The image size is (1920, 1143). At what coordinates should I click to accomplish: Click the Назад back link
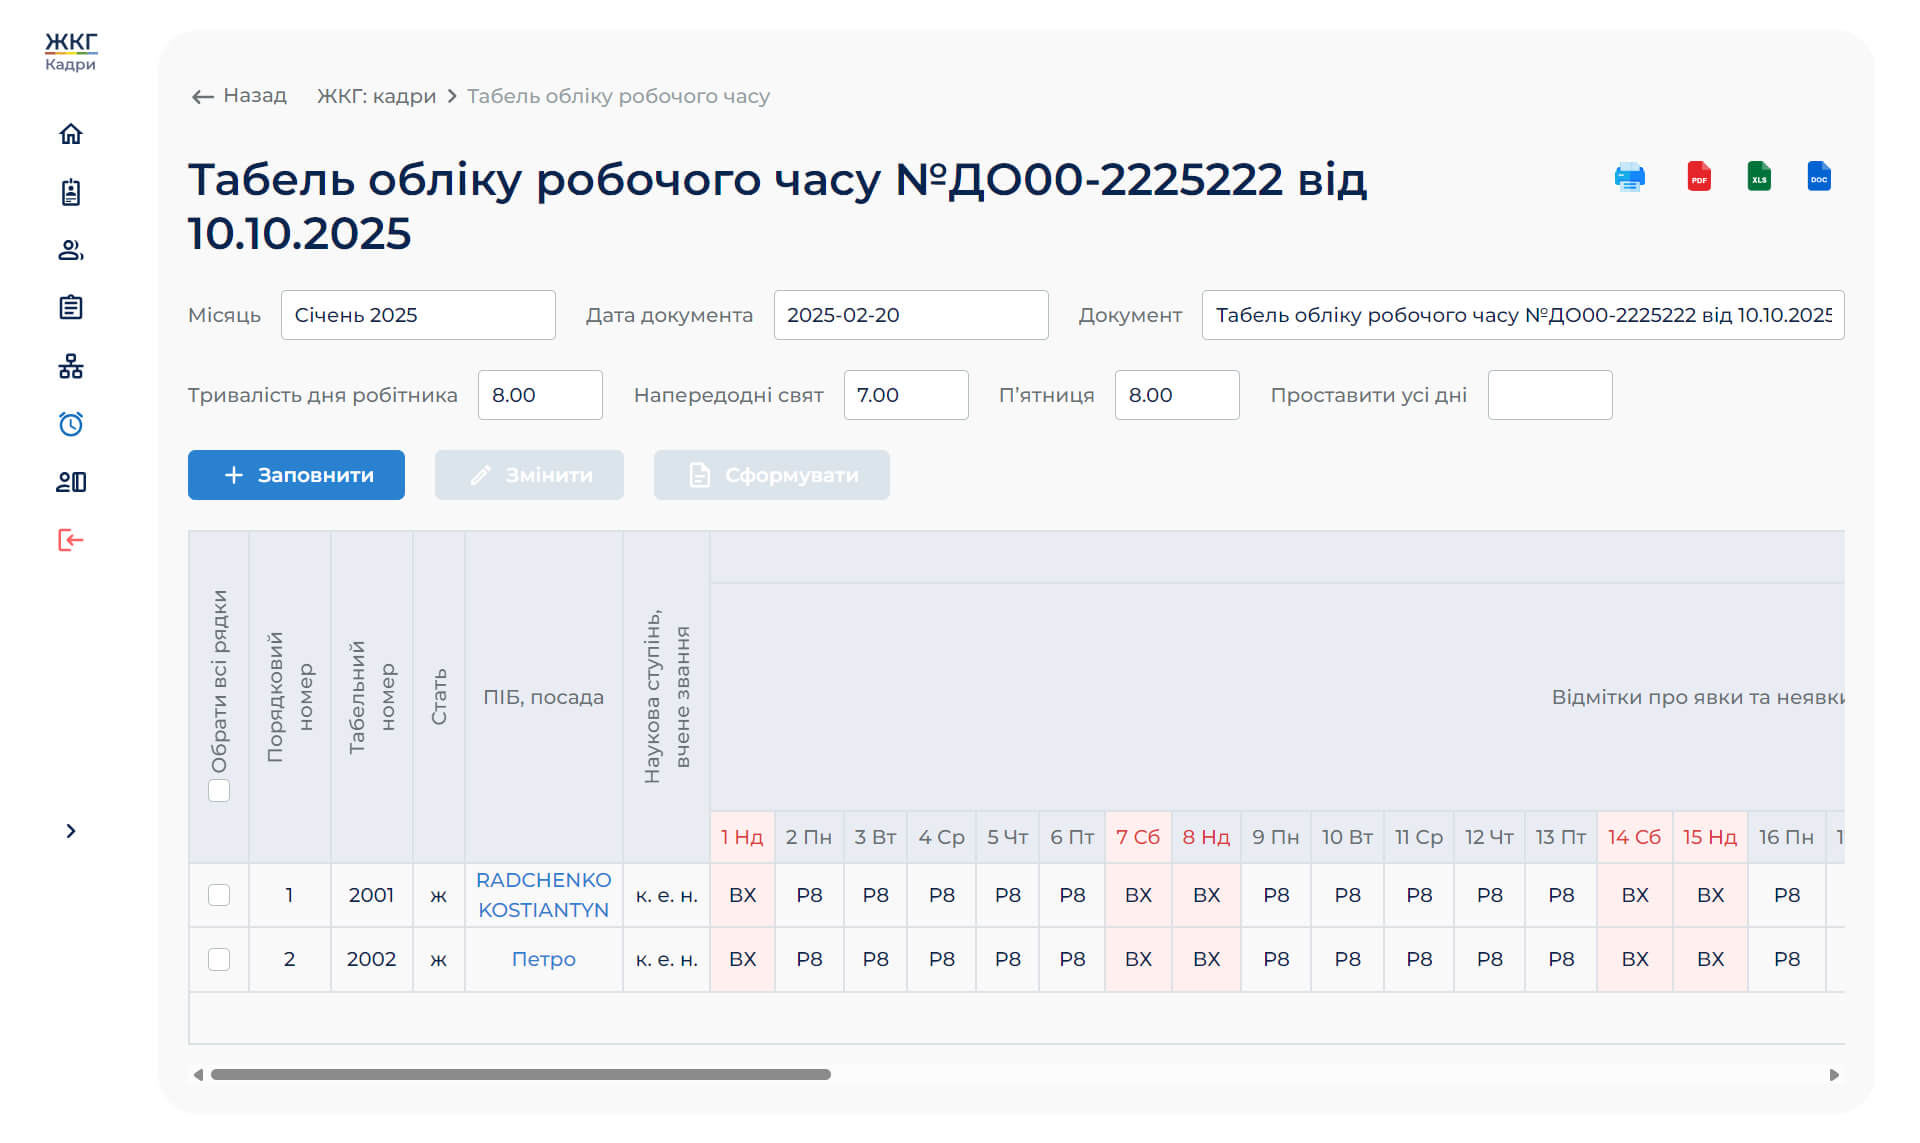[239, 96]
